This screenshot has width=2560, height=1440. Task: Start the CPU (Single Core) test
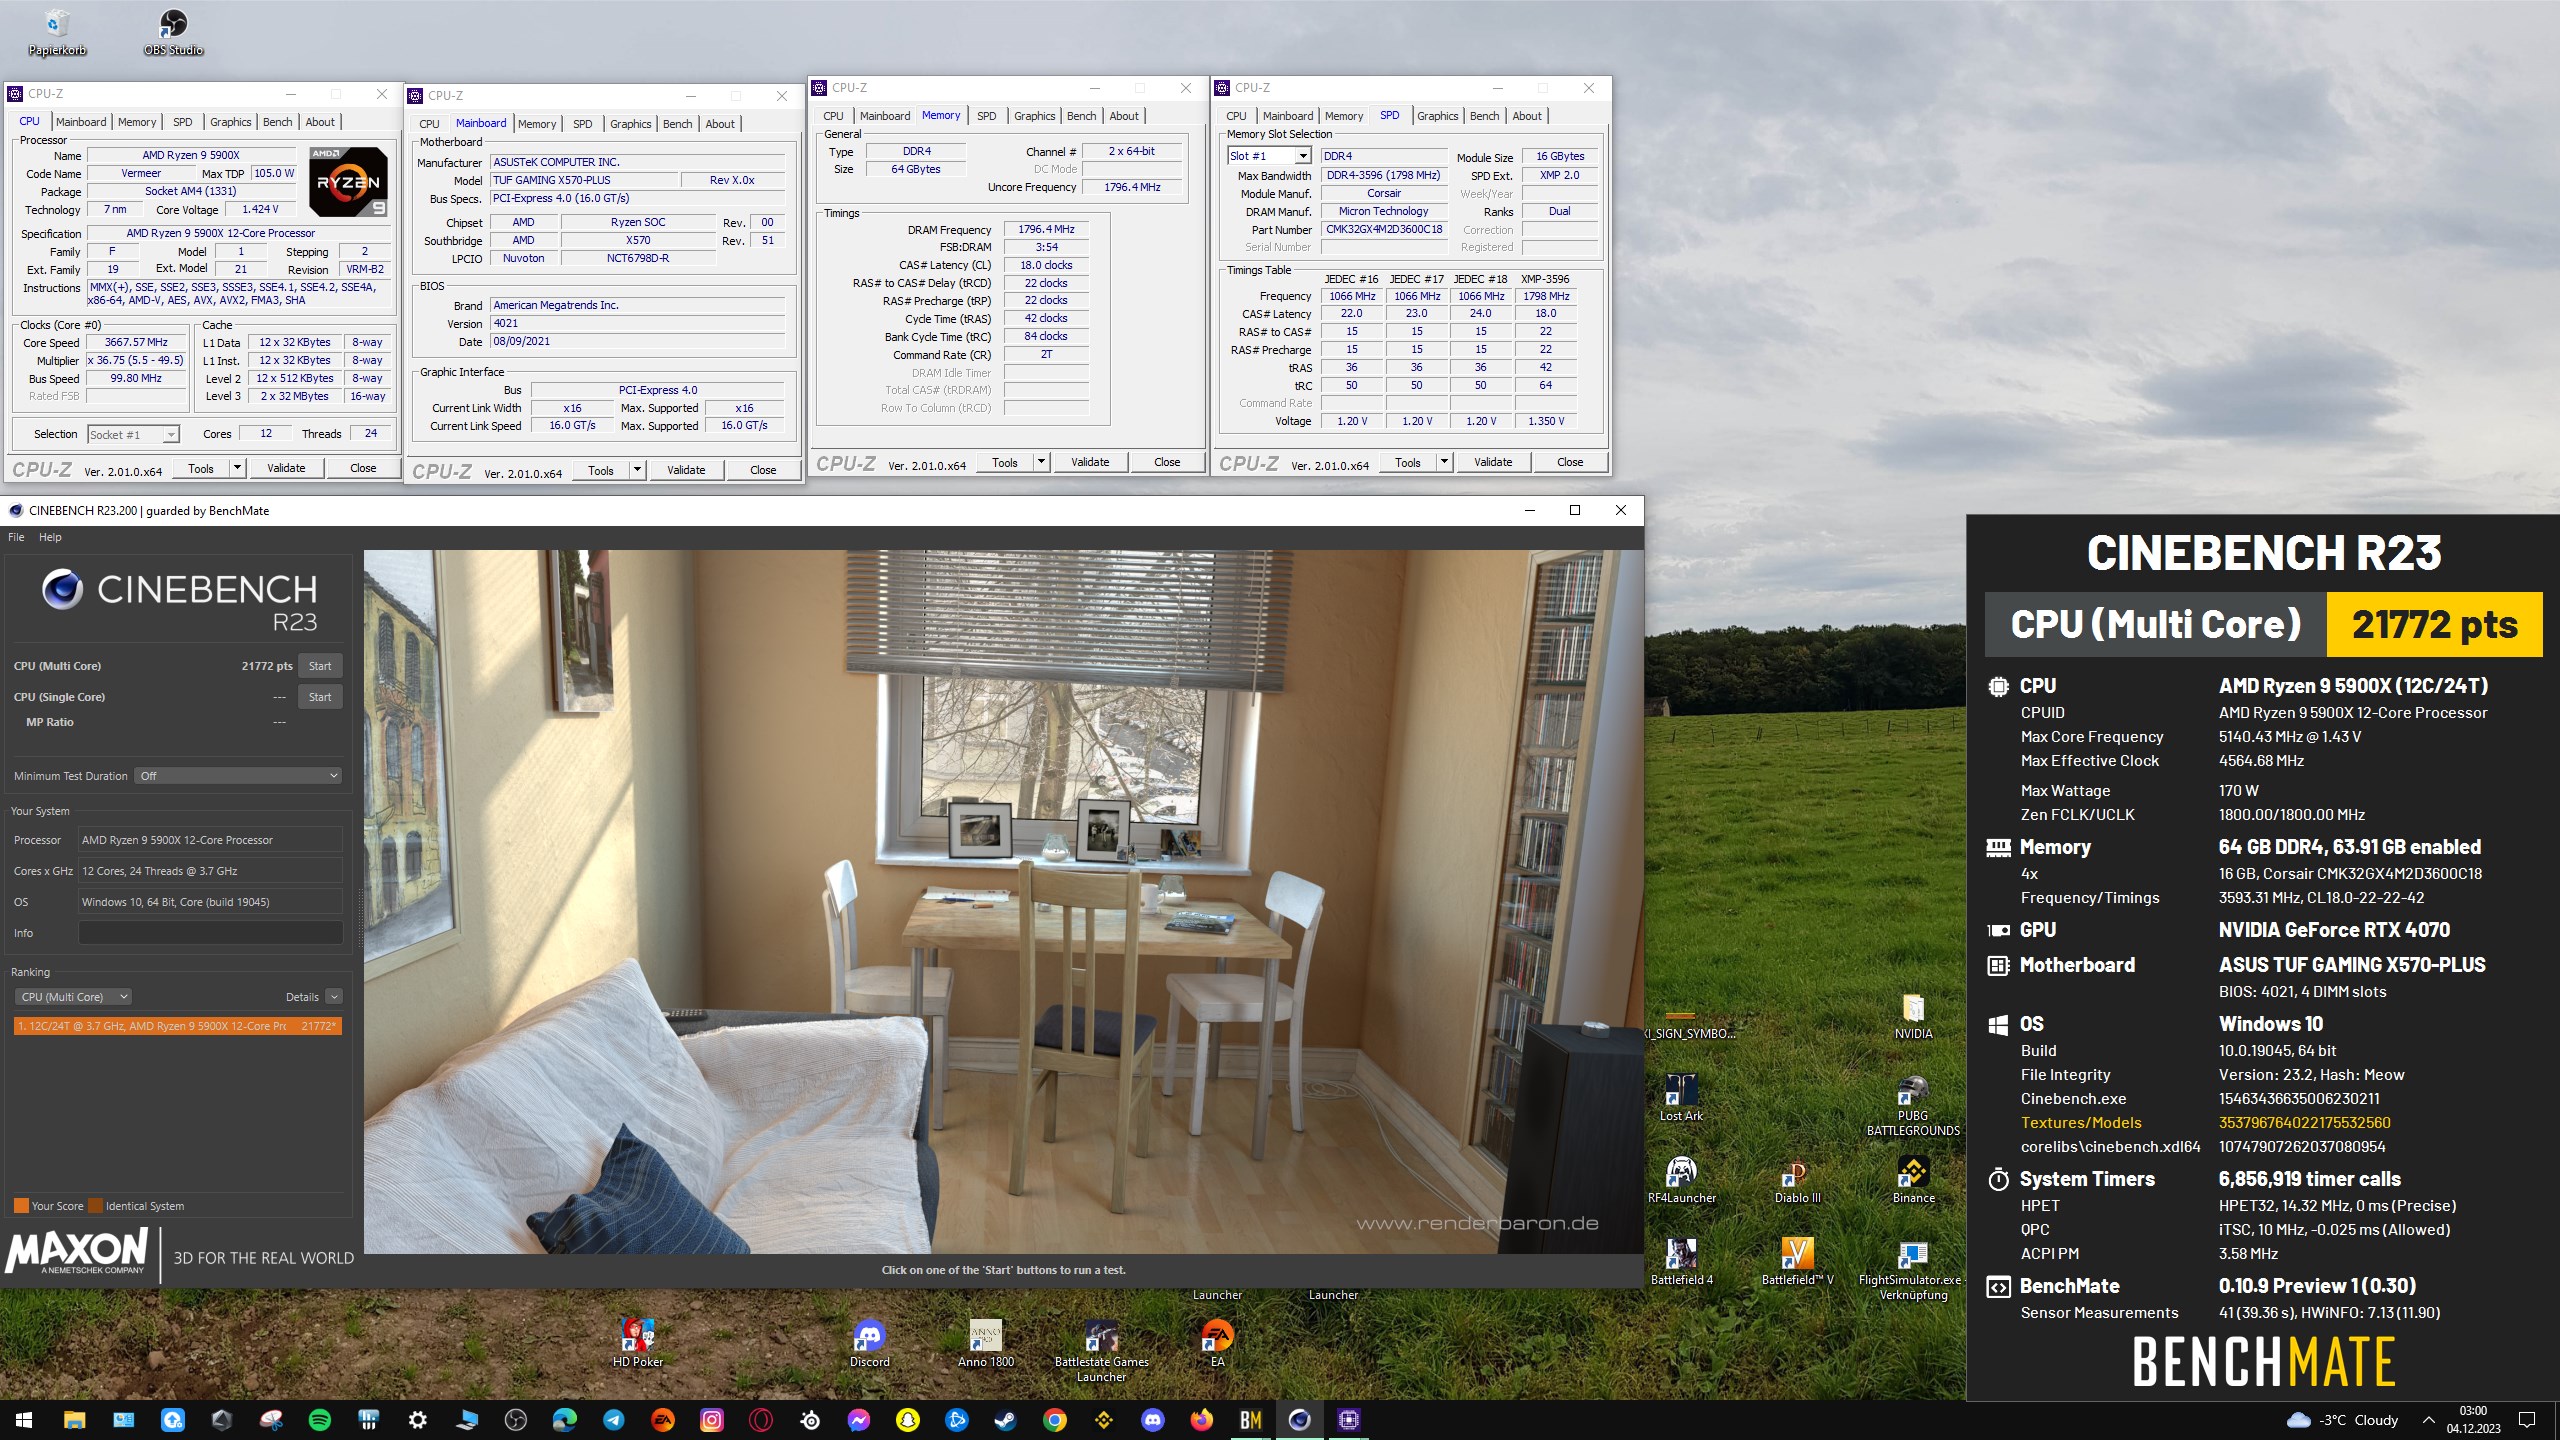pos(320,697)
